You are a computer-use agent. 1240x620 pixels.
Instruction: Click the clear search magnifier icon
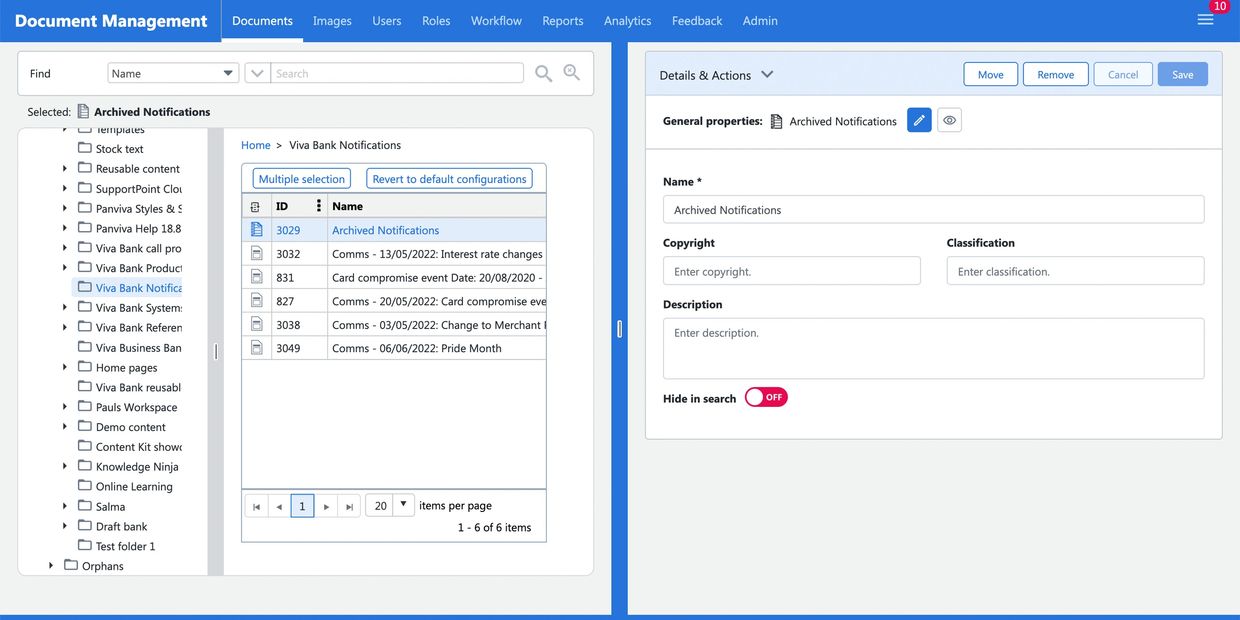click(572, 73)
